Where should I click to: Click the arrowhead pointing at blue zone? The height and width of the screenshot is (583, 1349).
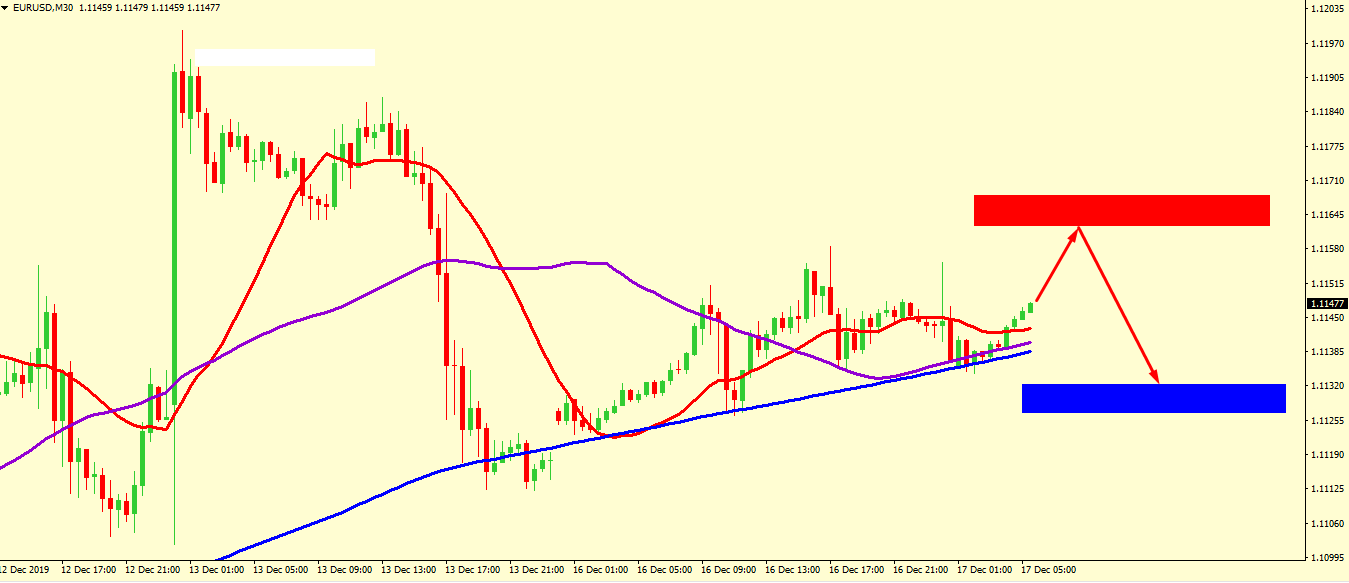1155,378
